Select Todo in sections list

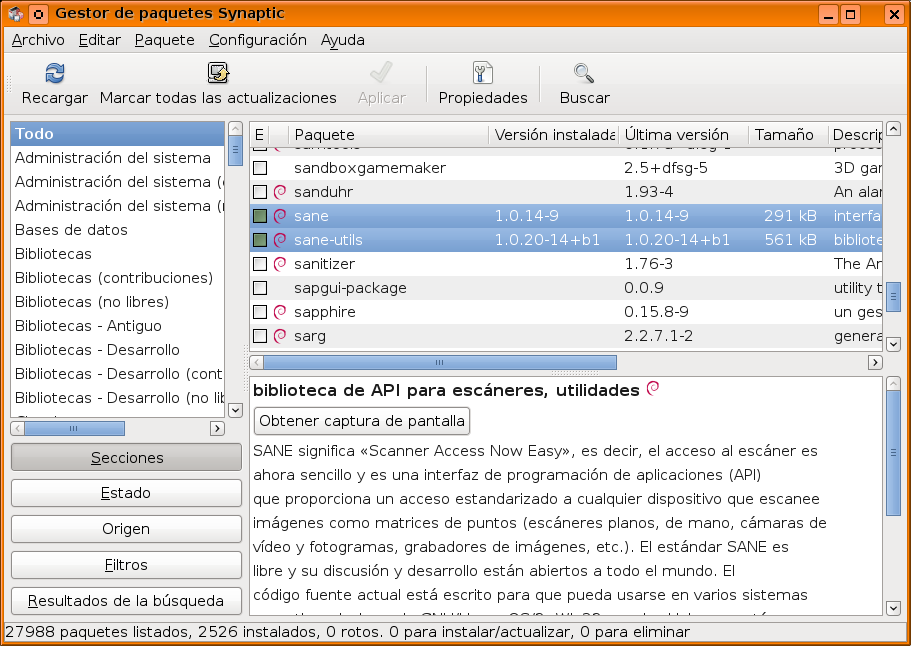tap(117, 134)
